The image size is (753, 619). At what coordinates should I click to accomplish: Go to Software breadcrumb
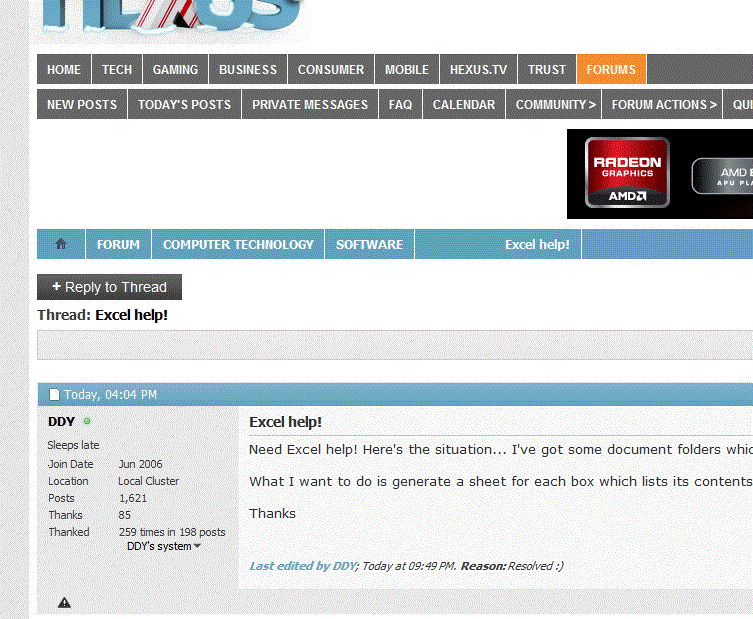[x=369, y=244]
